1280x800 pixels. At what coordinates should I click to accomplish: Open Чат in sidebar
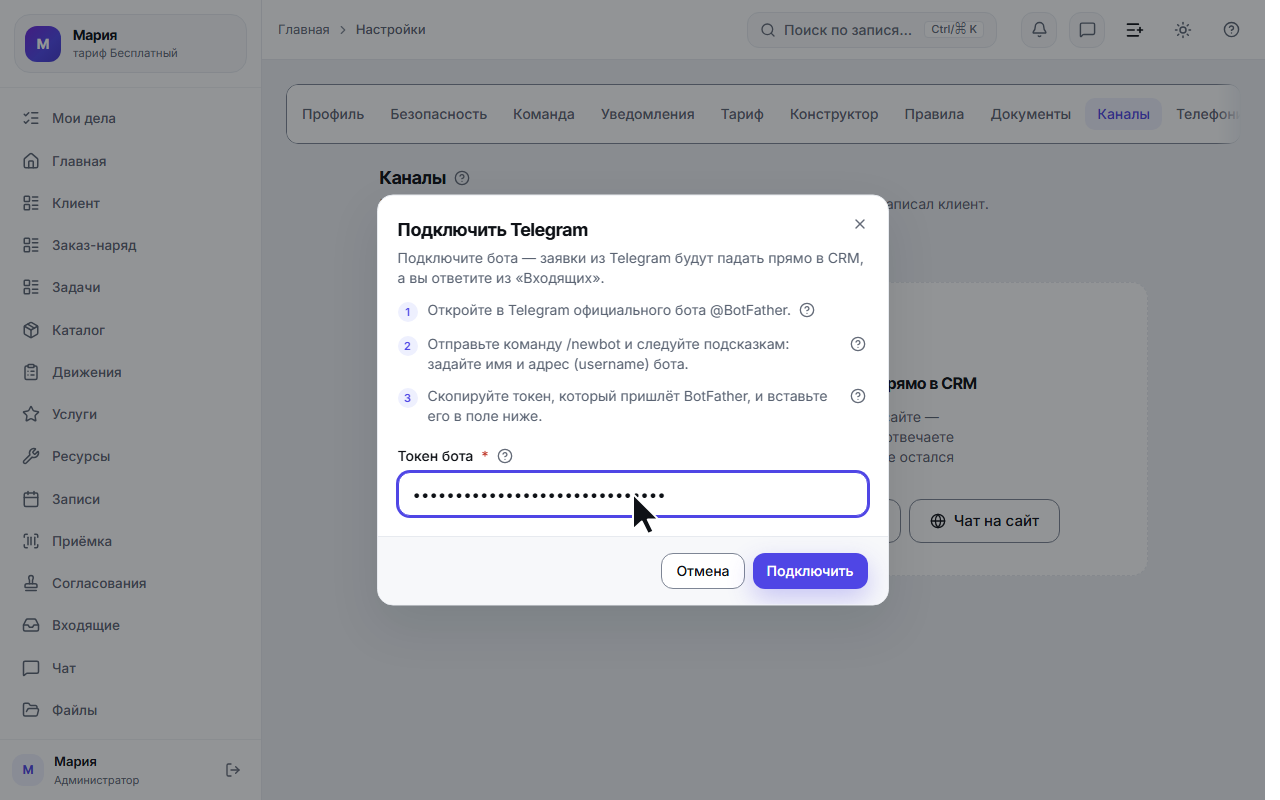coord(130,668)
